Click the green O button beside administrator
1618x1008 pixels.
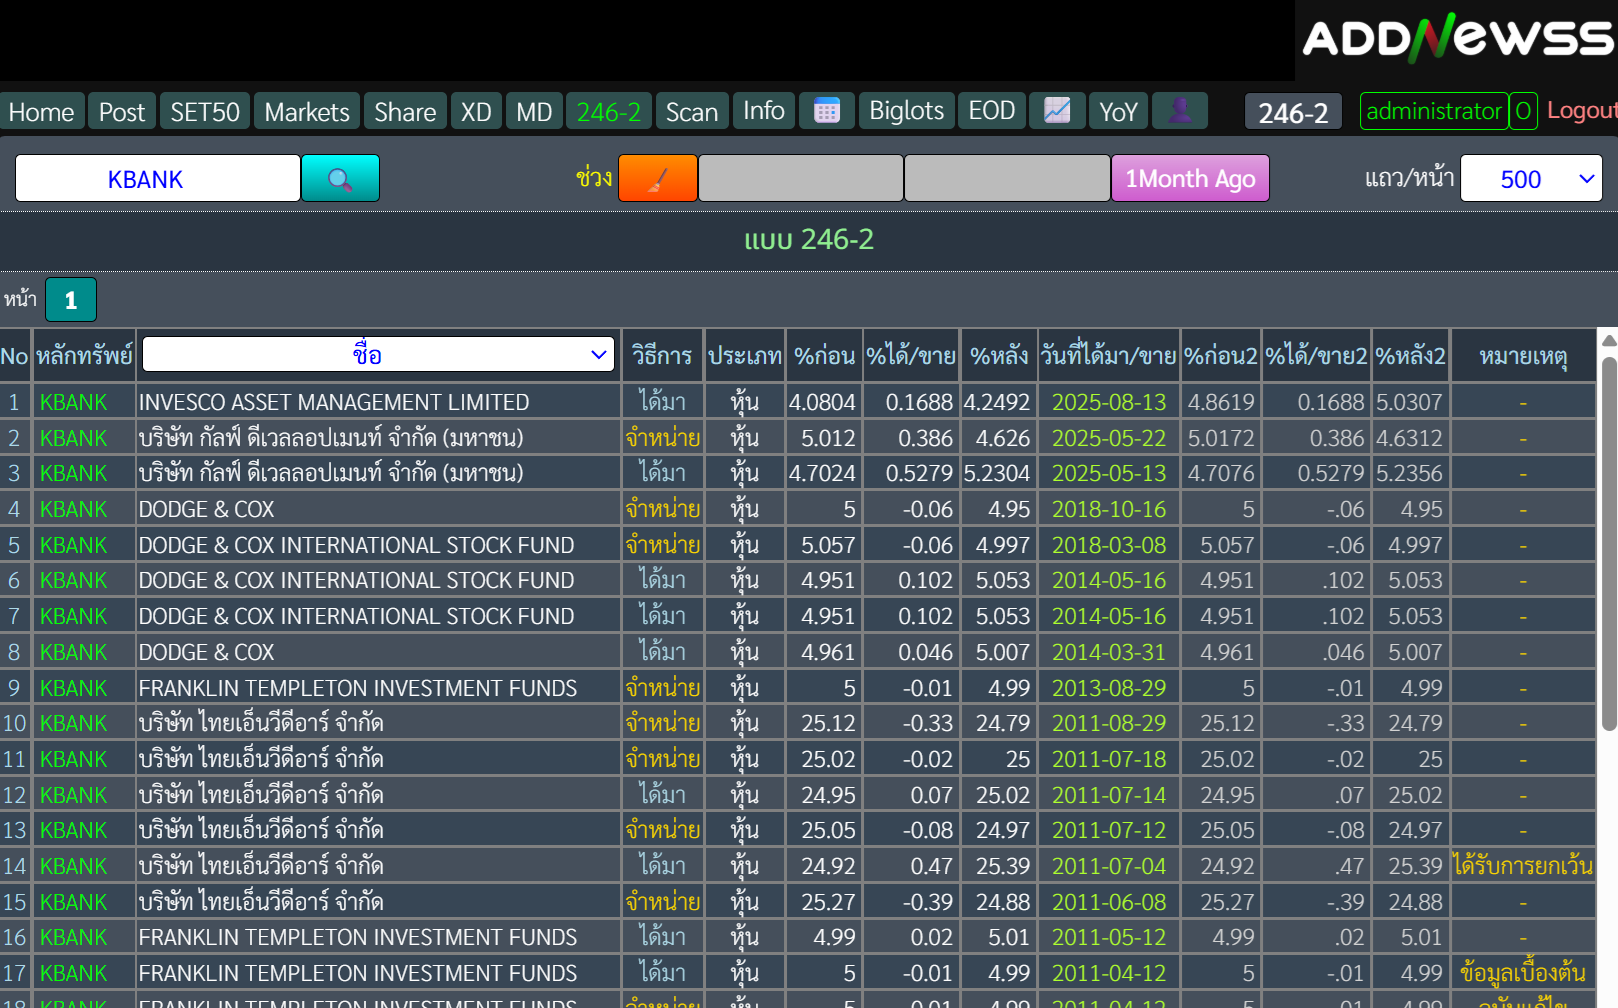1523,111
